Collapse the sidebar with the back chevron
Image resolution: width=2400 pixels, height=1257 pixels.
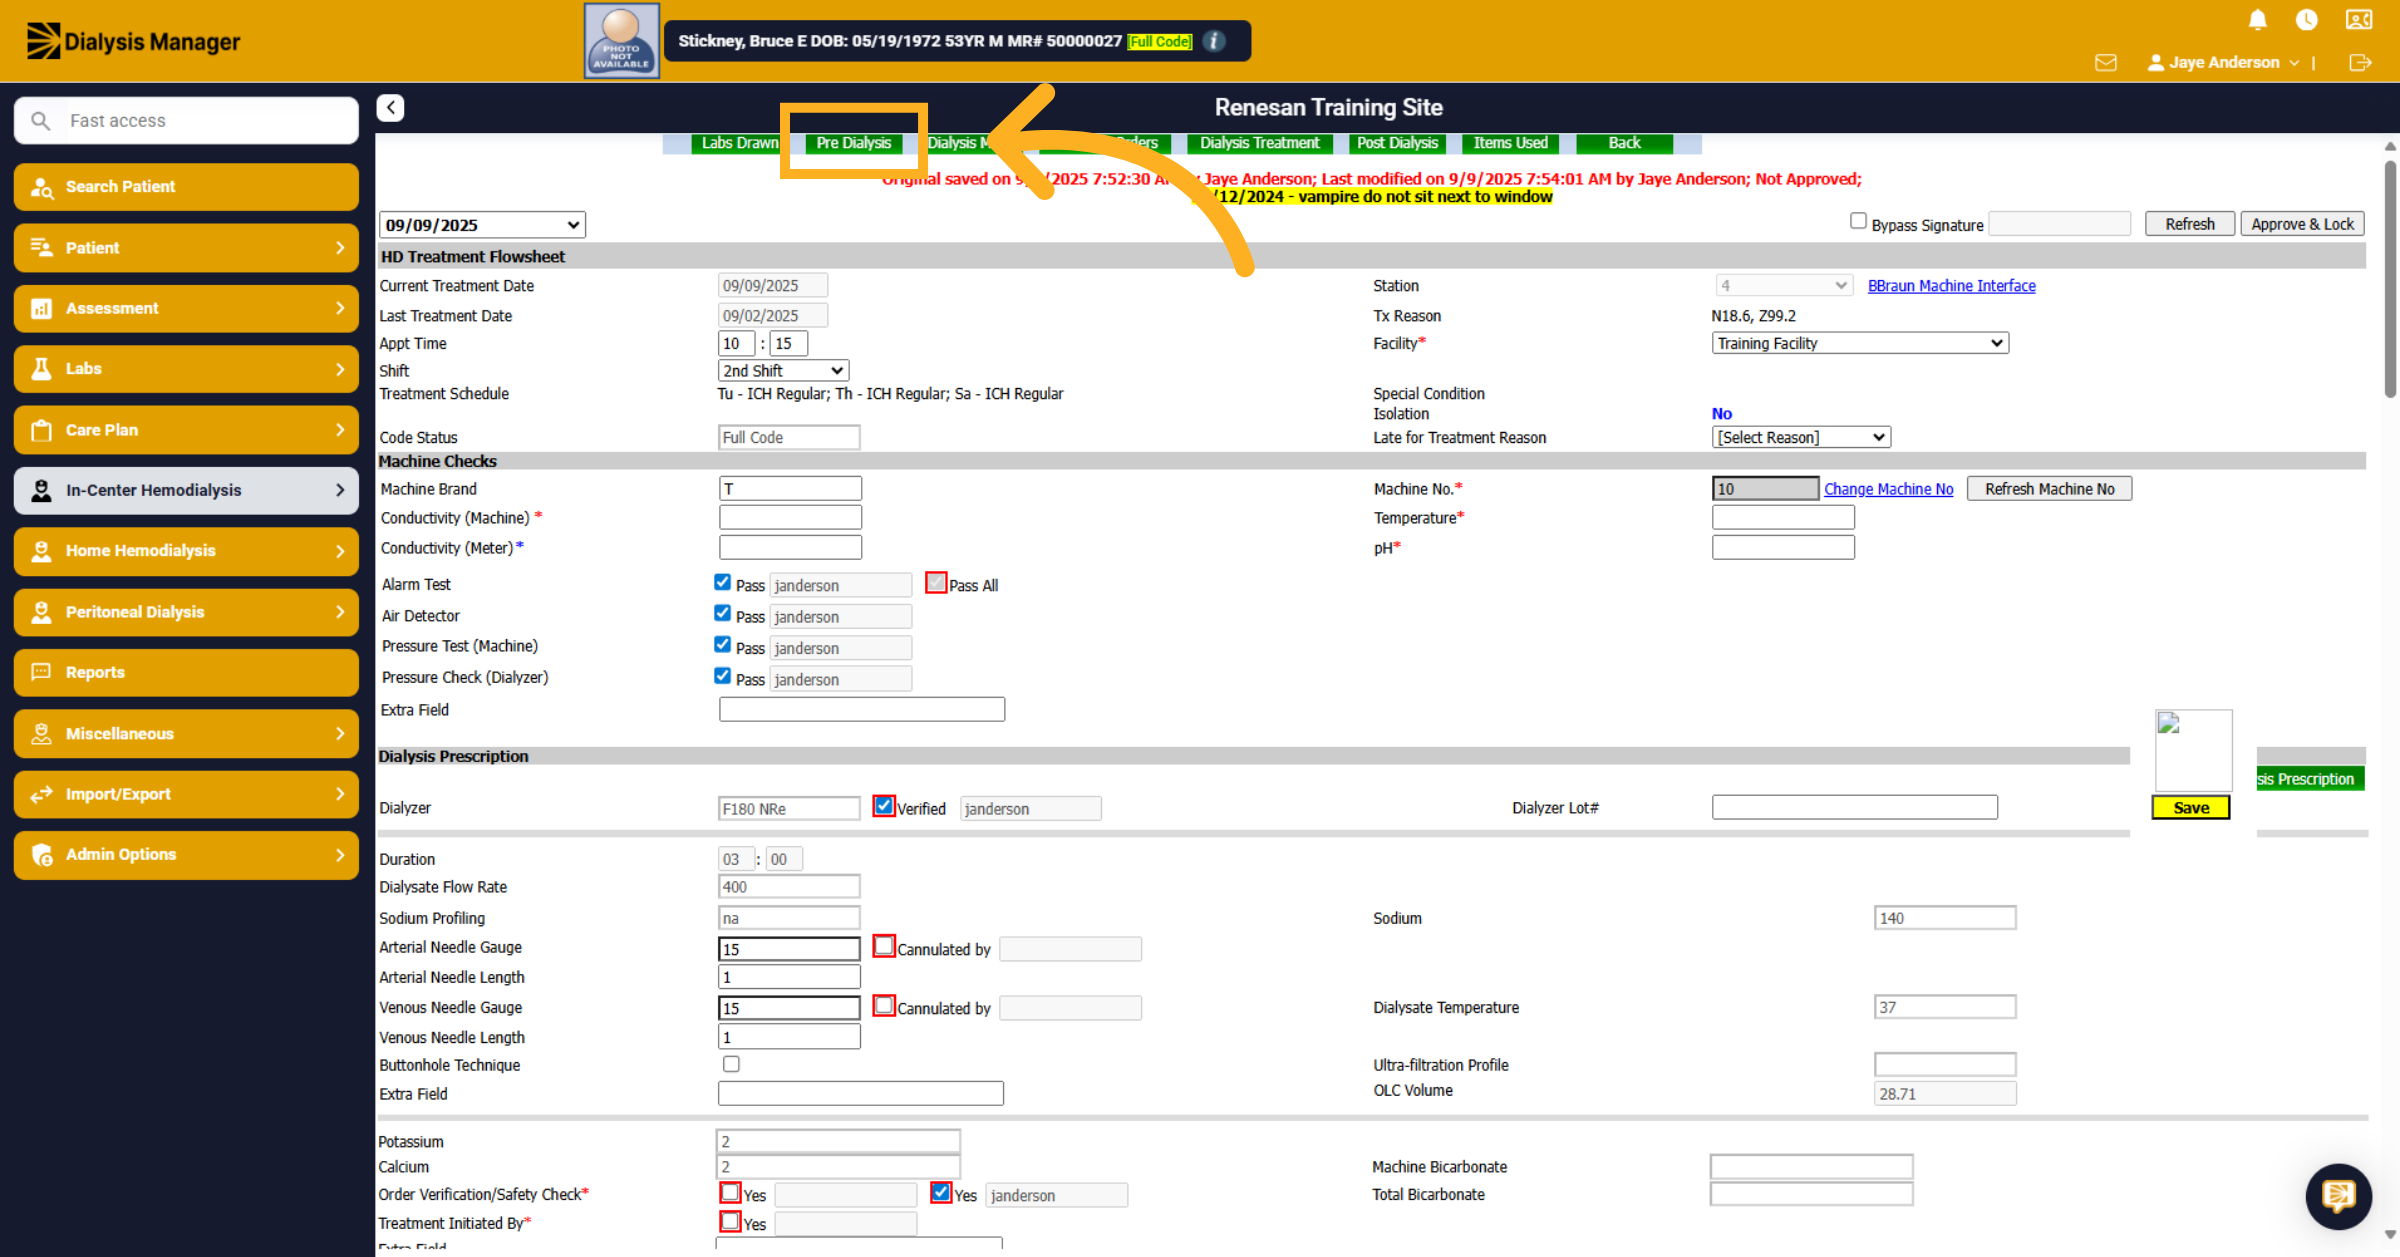coord(390,107)
